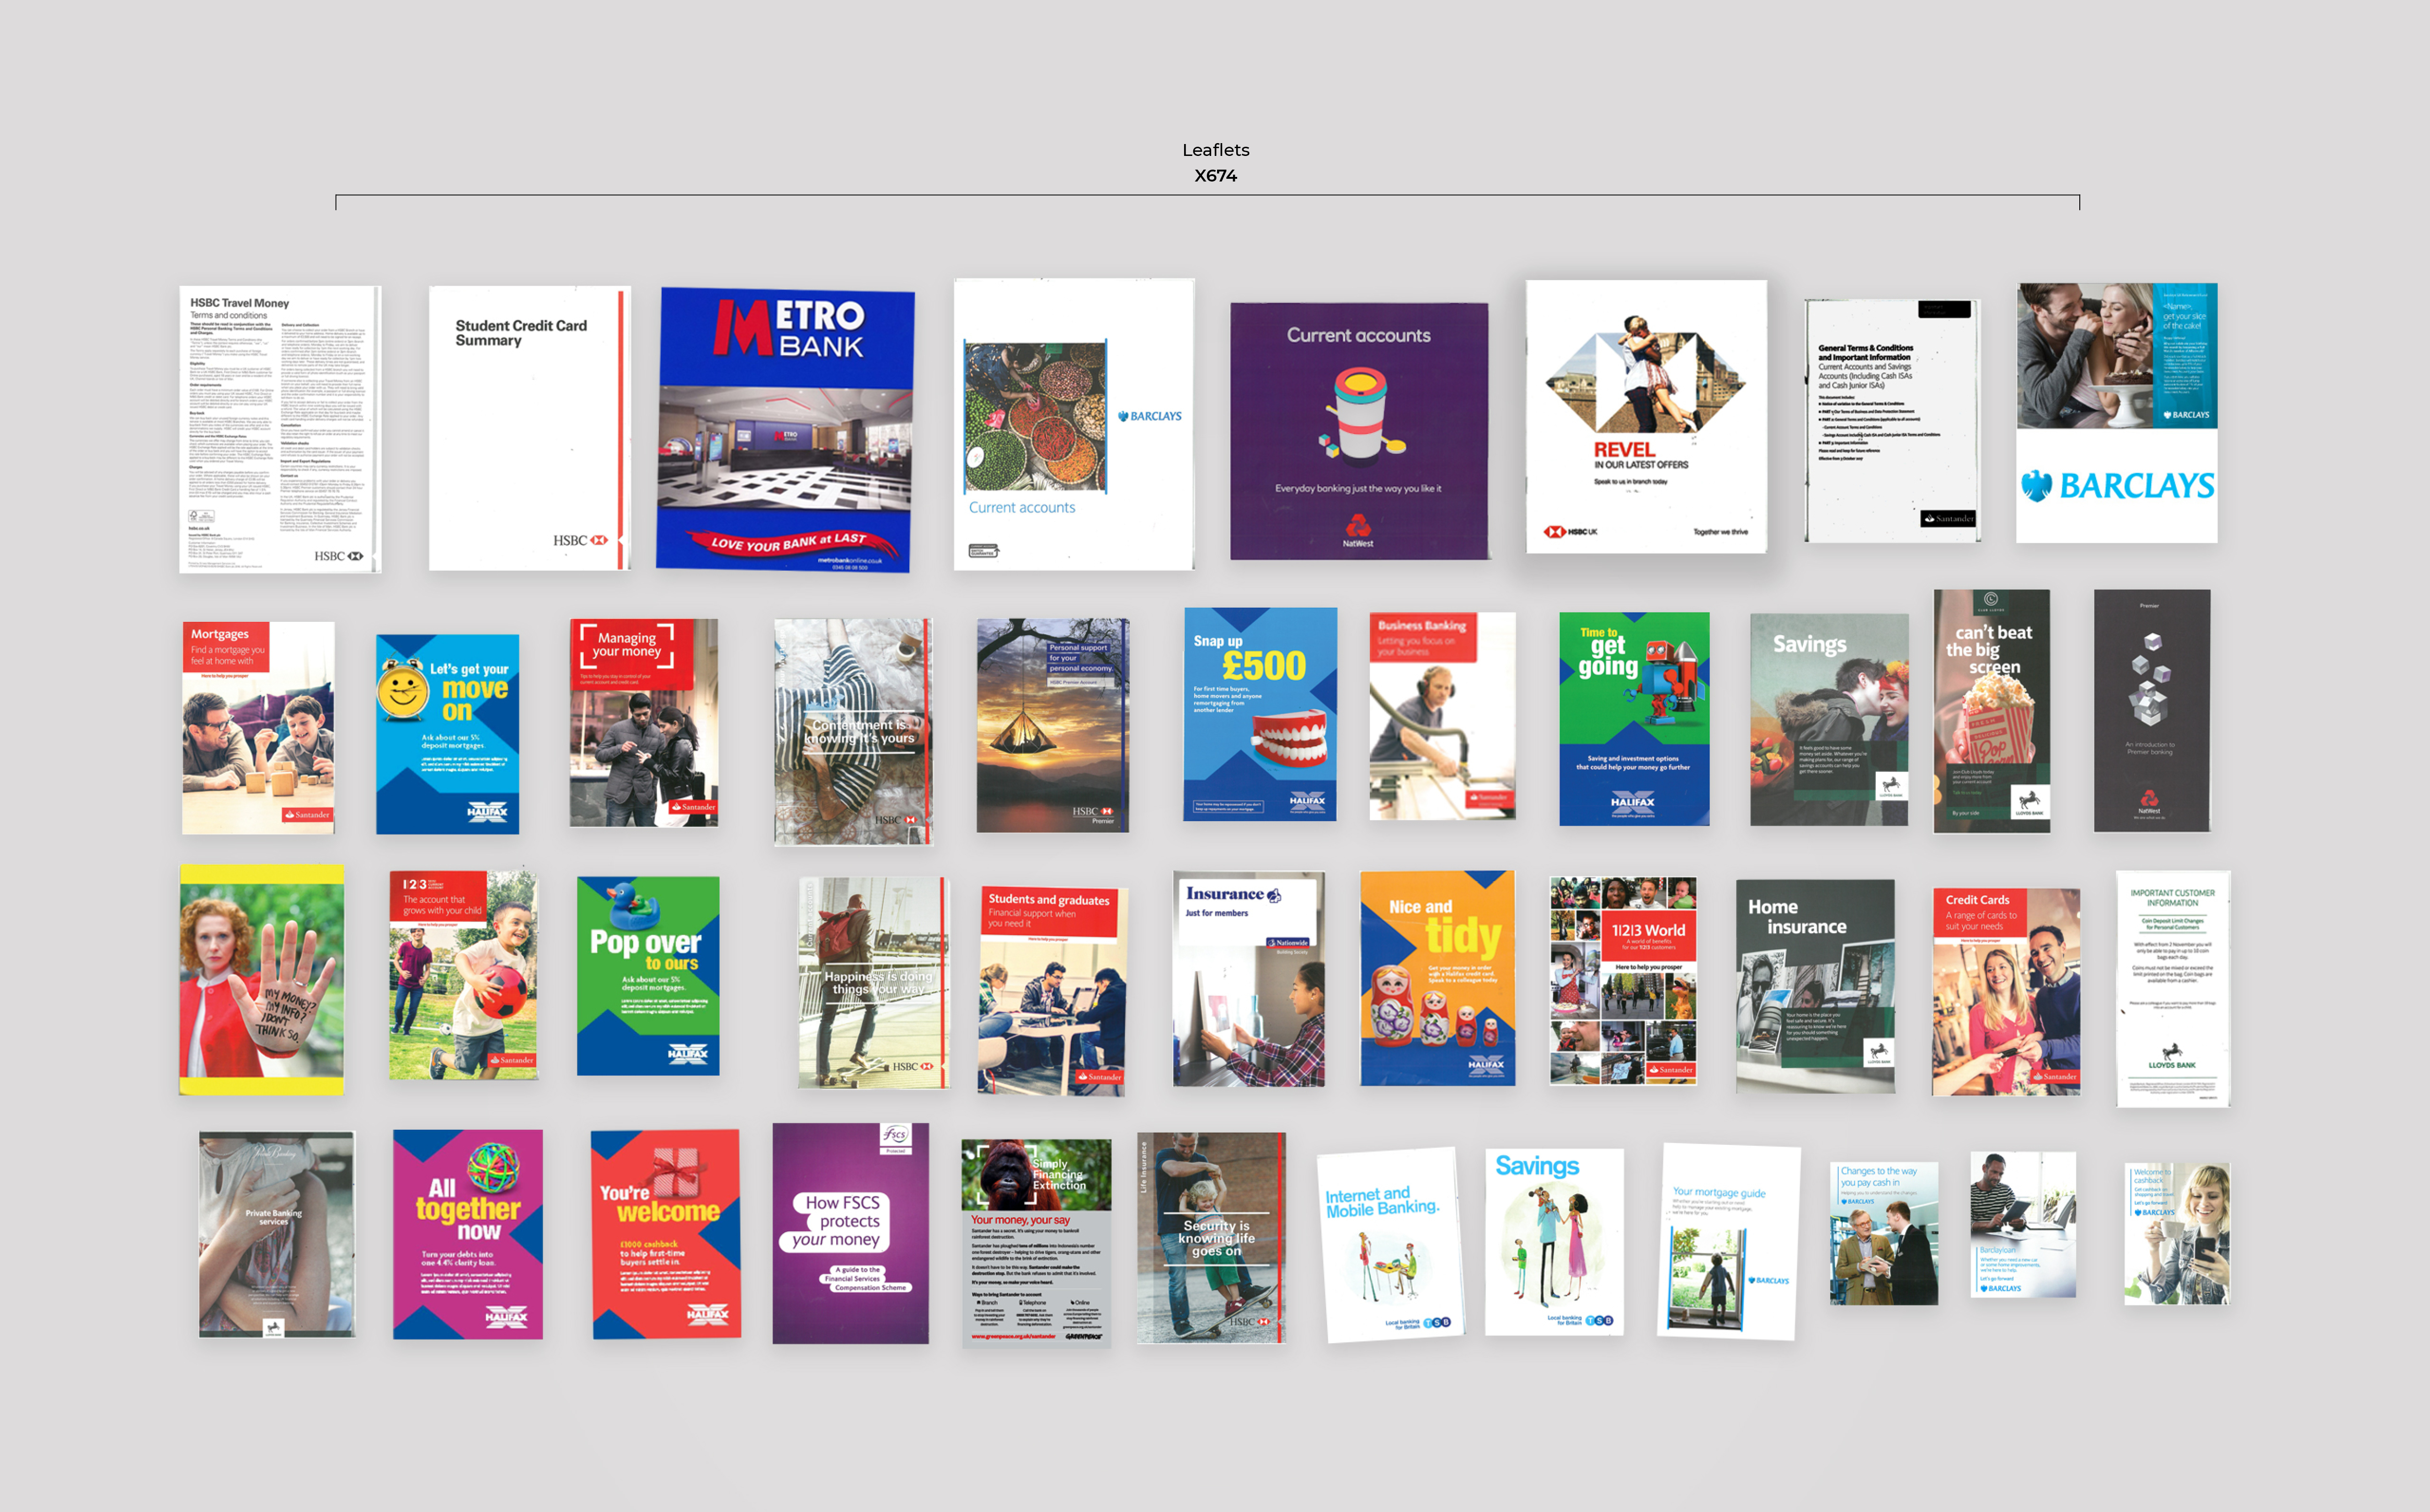Select the TSB Internet and Mobile Banking leaflet
The image size is (2430, 1512).
pyautogui.click(x=1391, y=1245)
